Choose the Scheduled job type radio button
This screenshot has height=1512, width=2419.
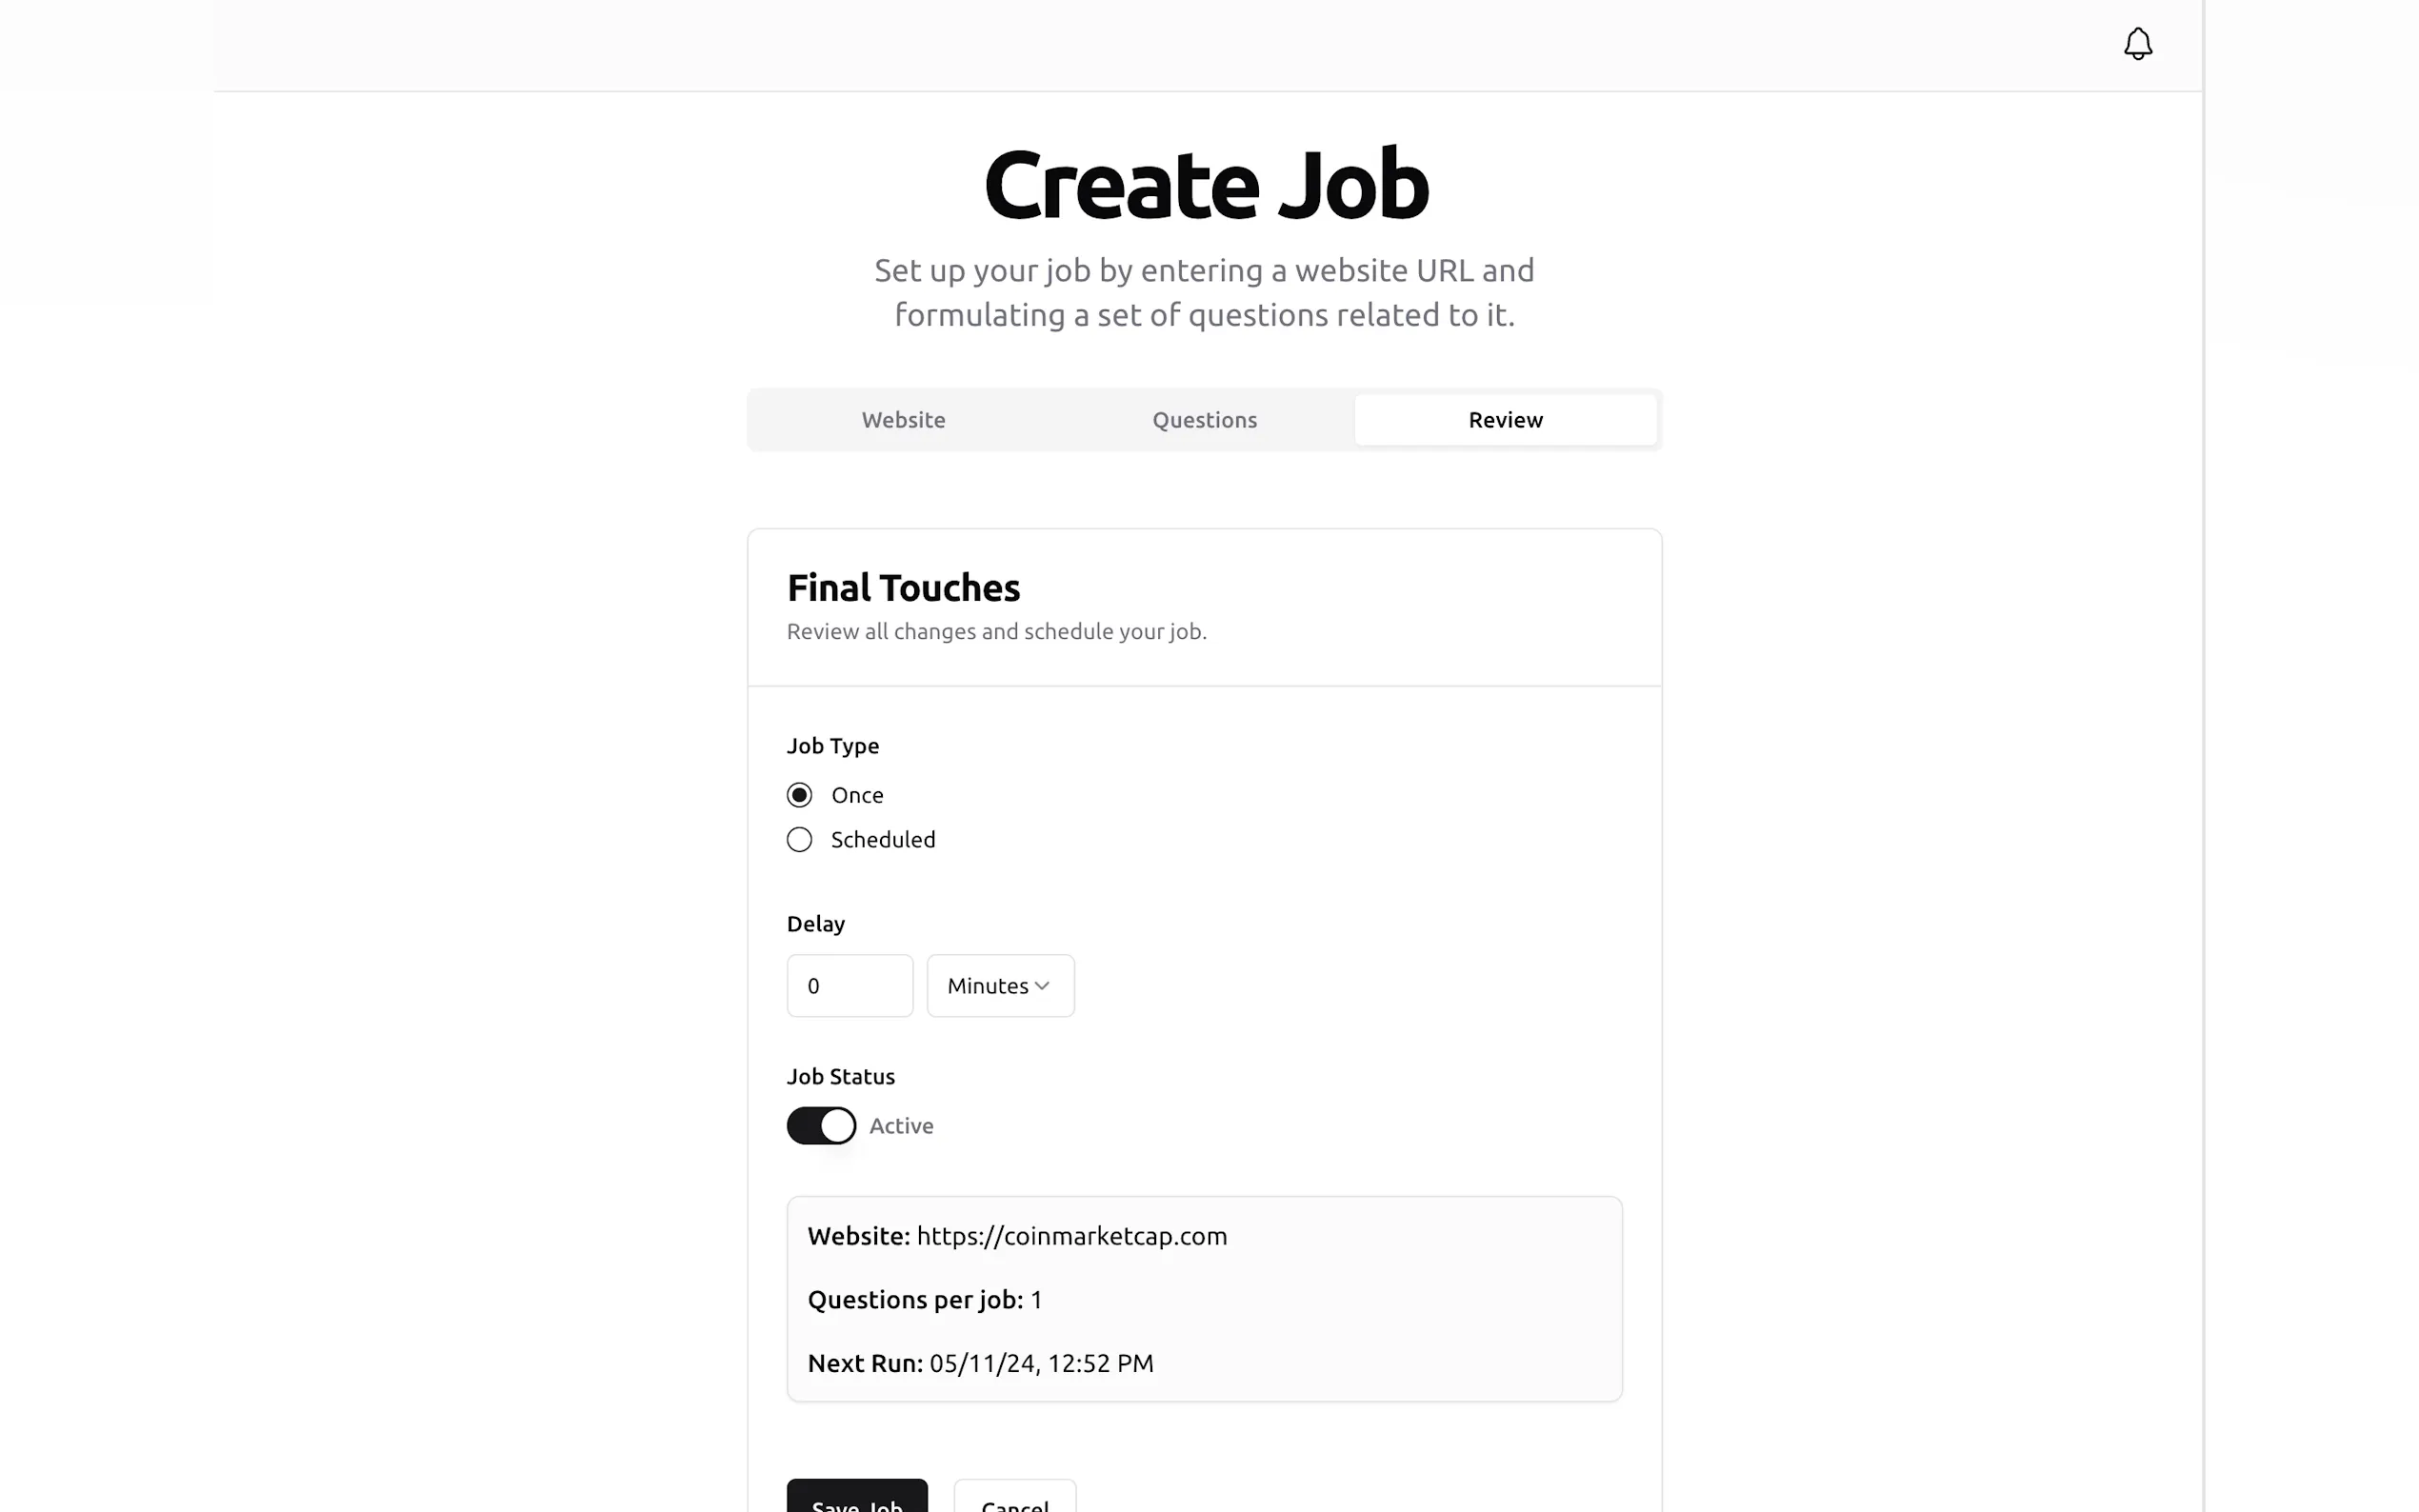[x=799, y=840]
